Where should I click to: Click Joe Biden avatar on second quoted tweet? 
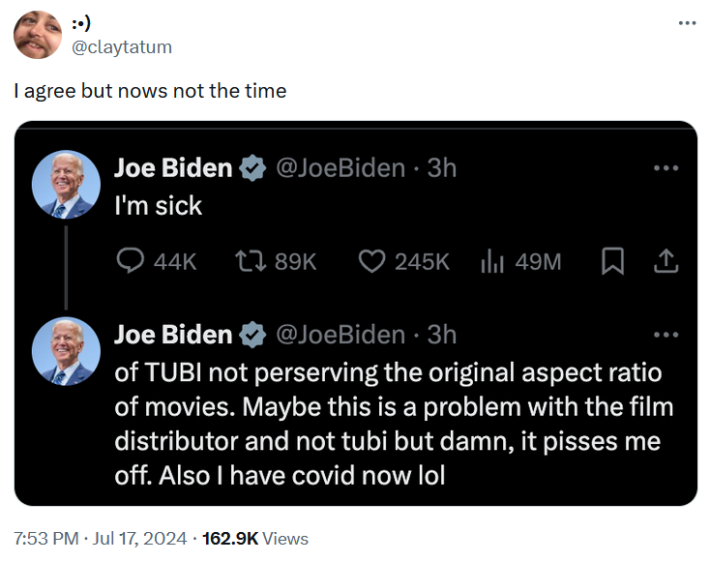[x=66, y=351]
